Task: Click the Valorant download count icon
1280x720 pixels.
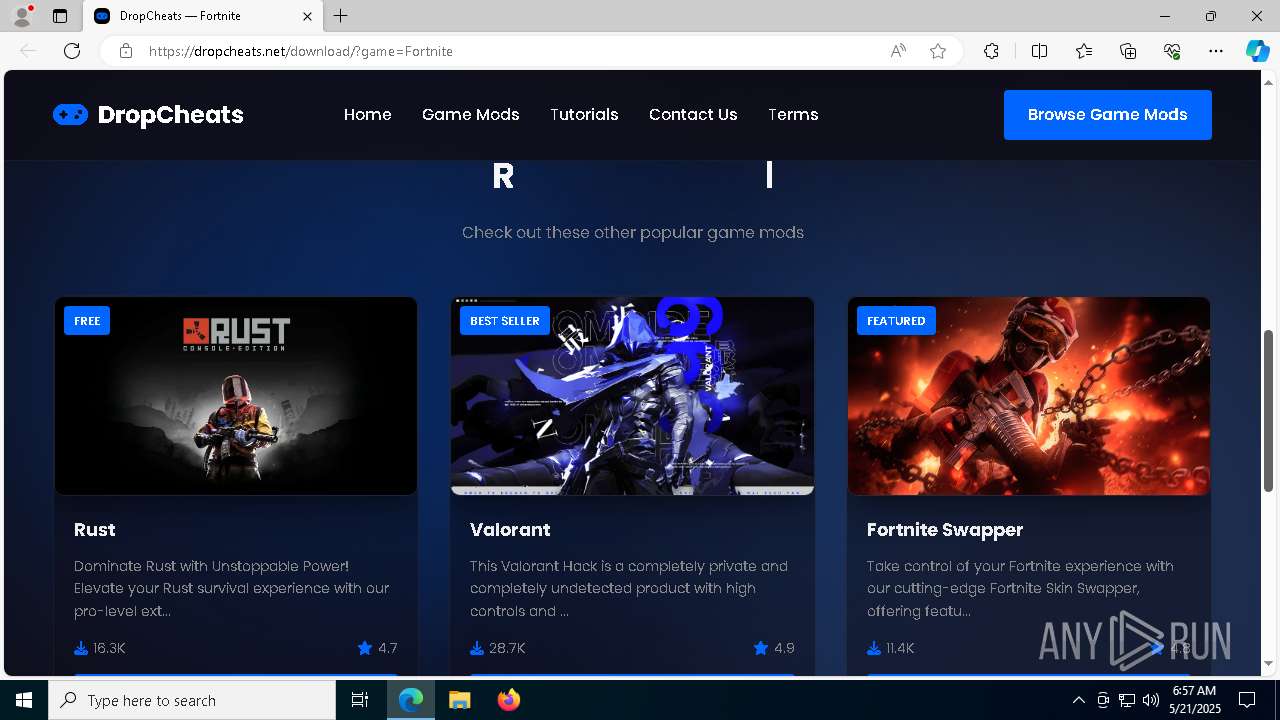Action: click(477, 648)
